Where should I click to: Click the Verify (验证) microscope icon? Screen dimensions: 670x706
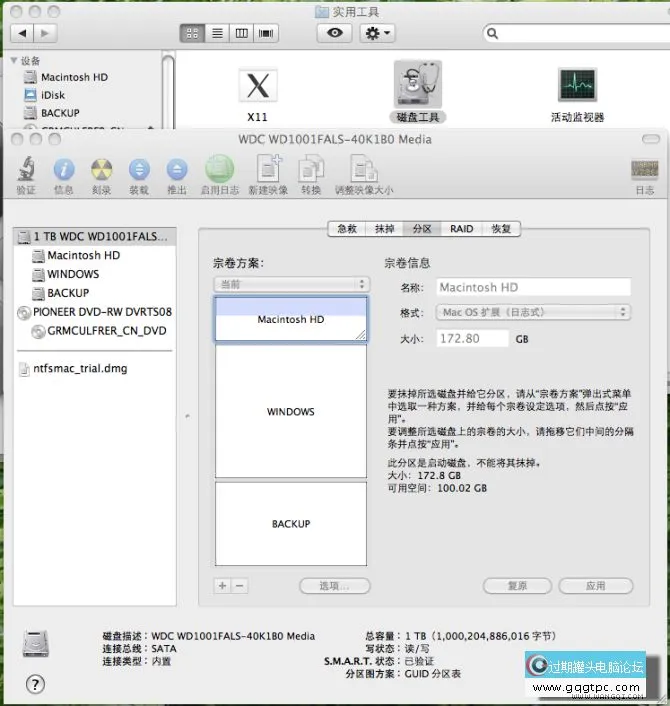26,169
